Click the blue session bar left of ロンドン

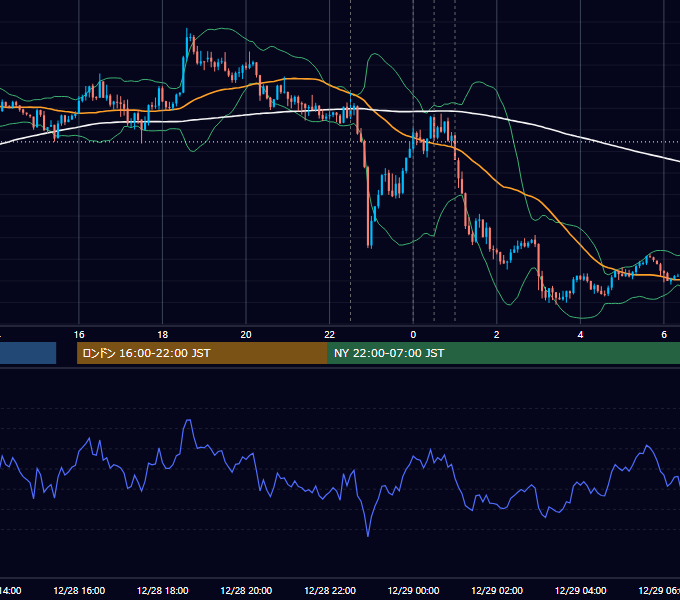pos(28,353)
